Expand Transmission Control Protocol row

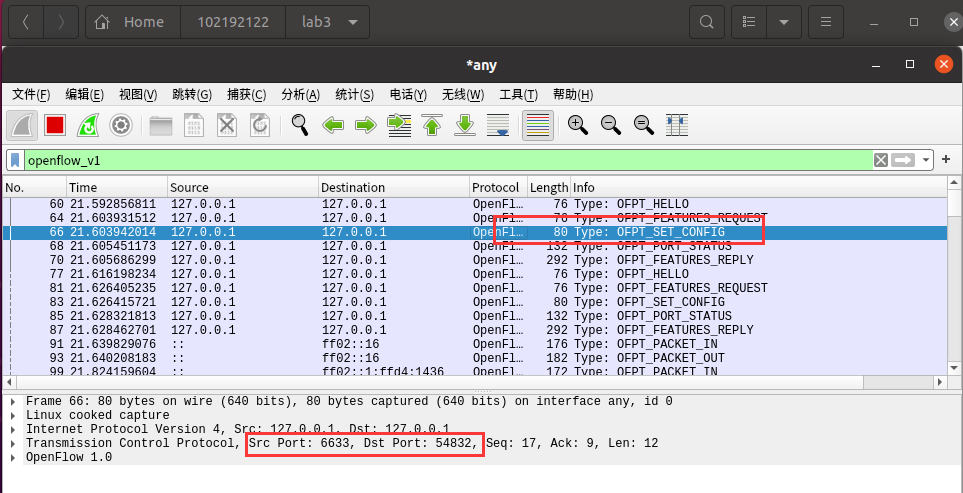[14, 443]
